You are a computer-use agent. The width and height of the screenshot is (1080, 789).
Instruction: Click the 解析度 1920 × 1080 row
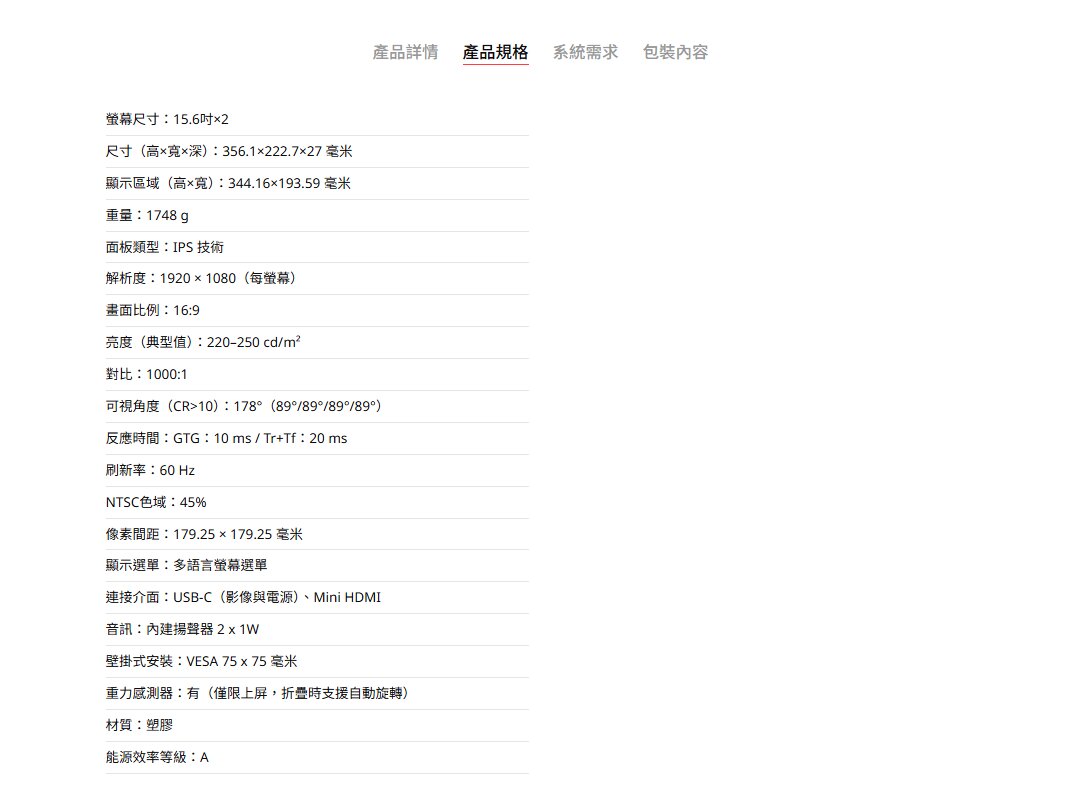[201, 279]
